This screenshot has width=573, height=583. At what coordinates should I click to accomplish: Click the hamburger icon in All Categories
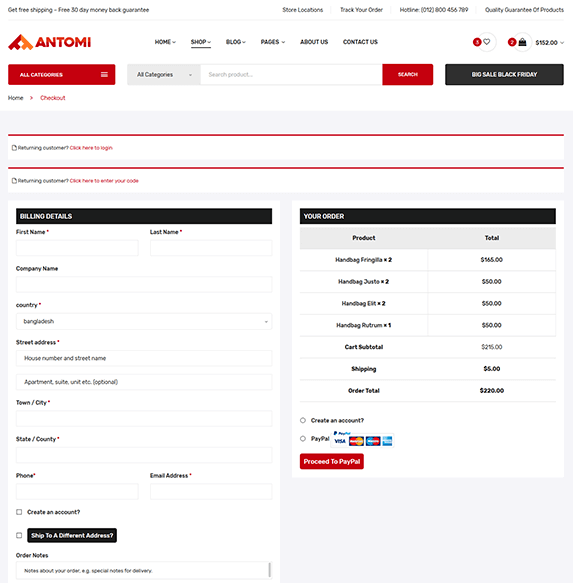pyautogui.click(x=104, y=75)
